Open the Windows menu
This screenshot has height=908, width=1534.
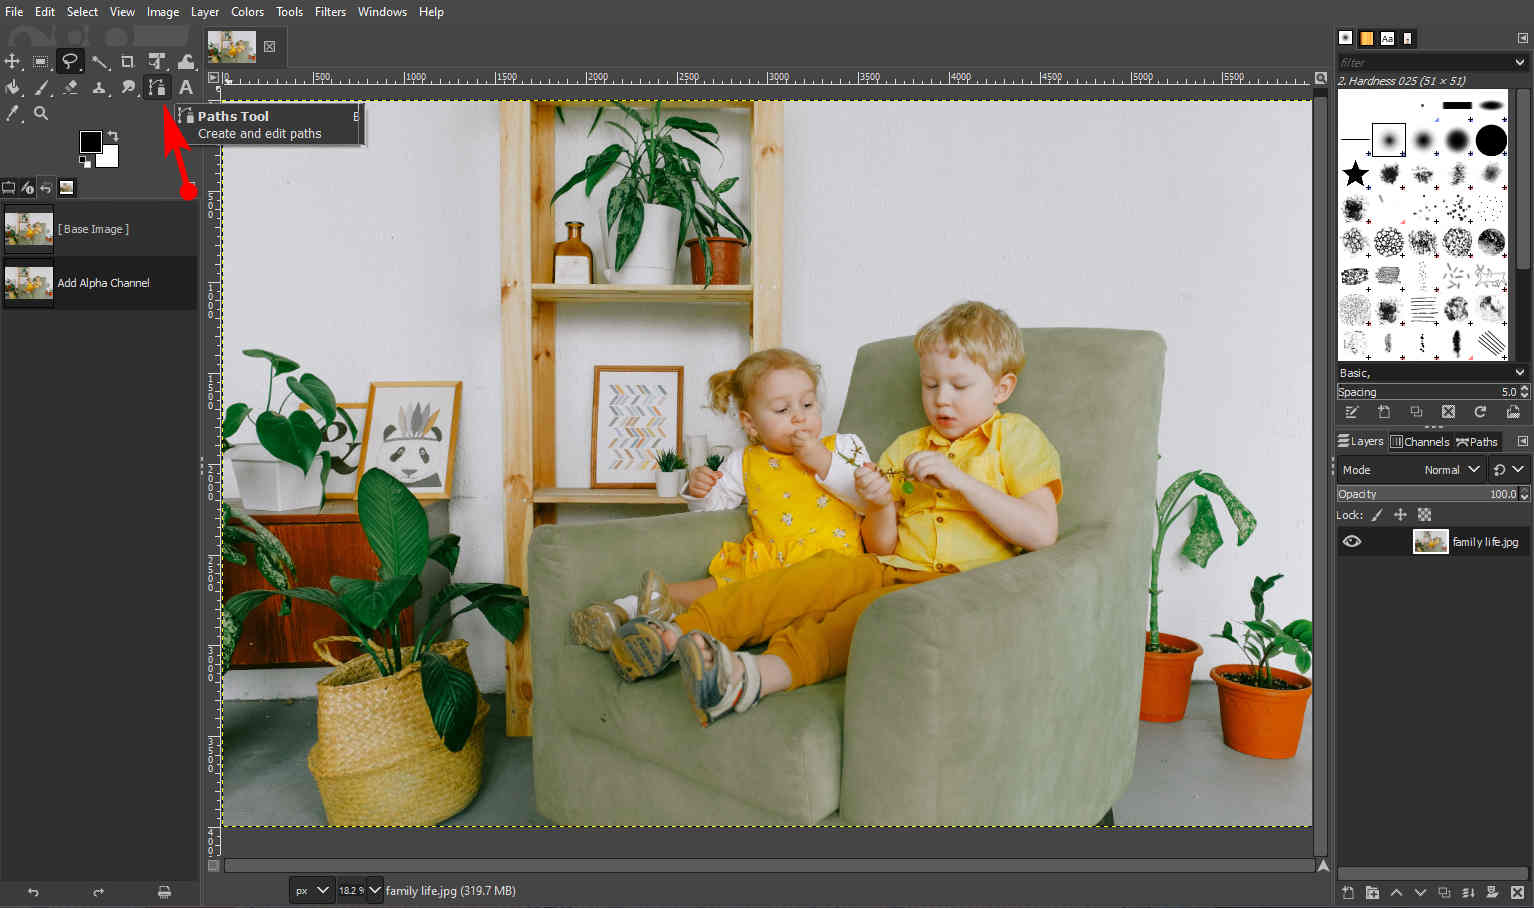[382, 12]
